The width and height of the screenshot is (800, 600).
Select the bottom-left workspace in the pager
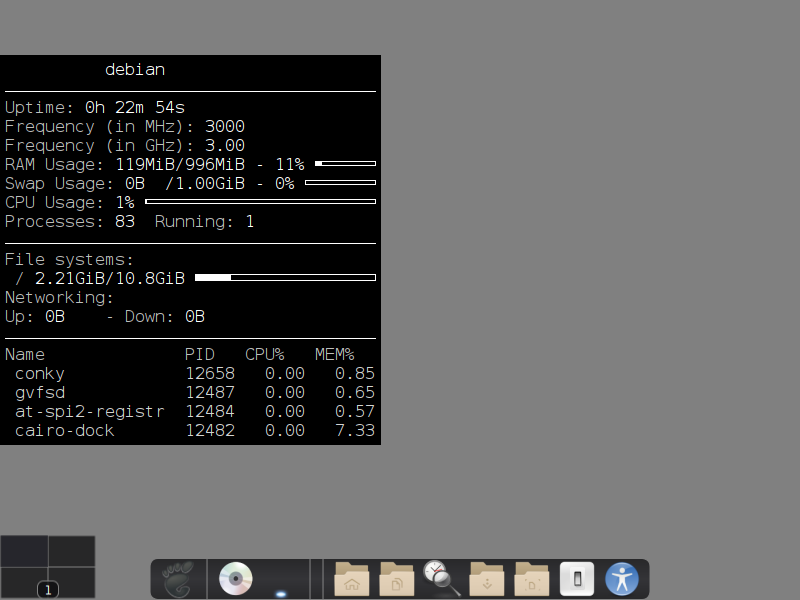[24, 582]
